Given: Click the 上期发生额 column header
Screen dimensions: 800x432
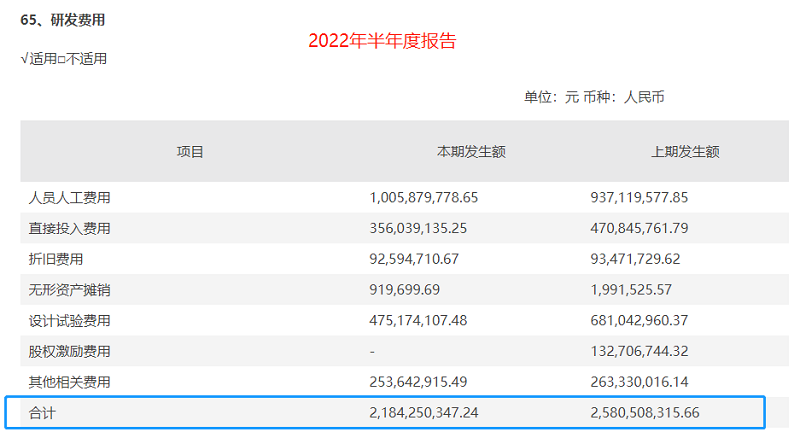Looking at the screenshot, I should tap(685, 152).
